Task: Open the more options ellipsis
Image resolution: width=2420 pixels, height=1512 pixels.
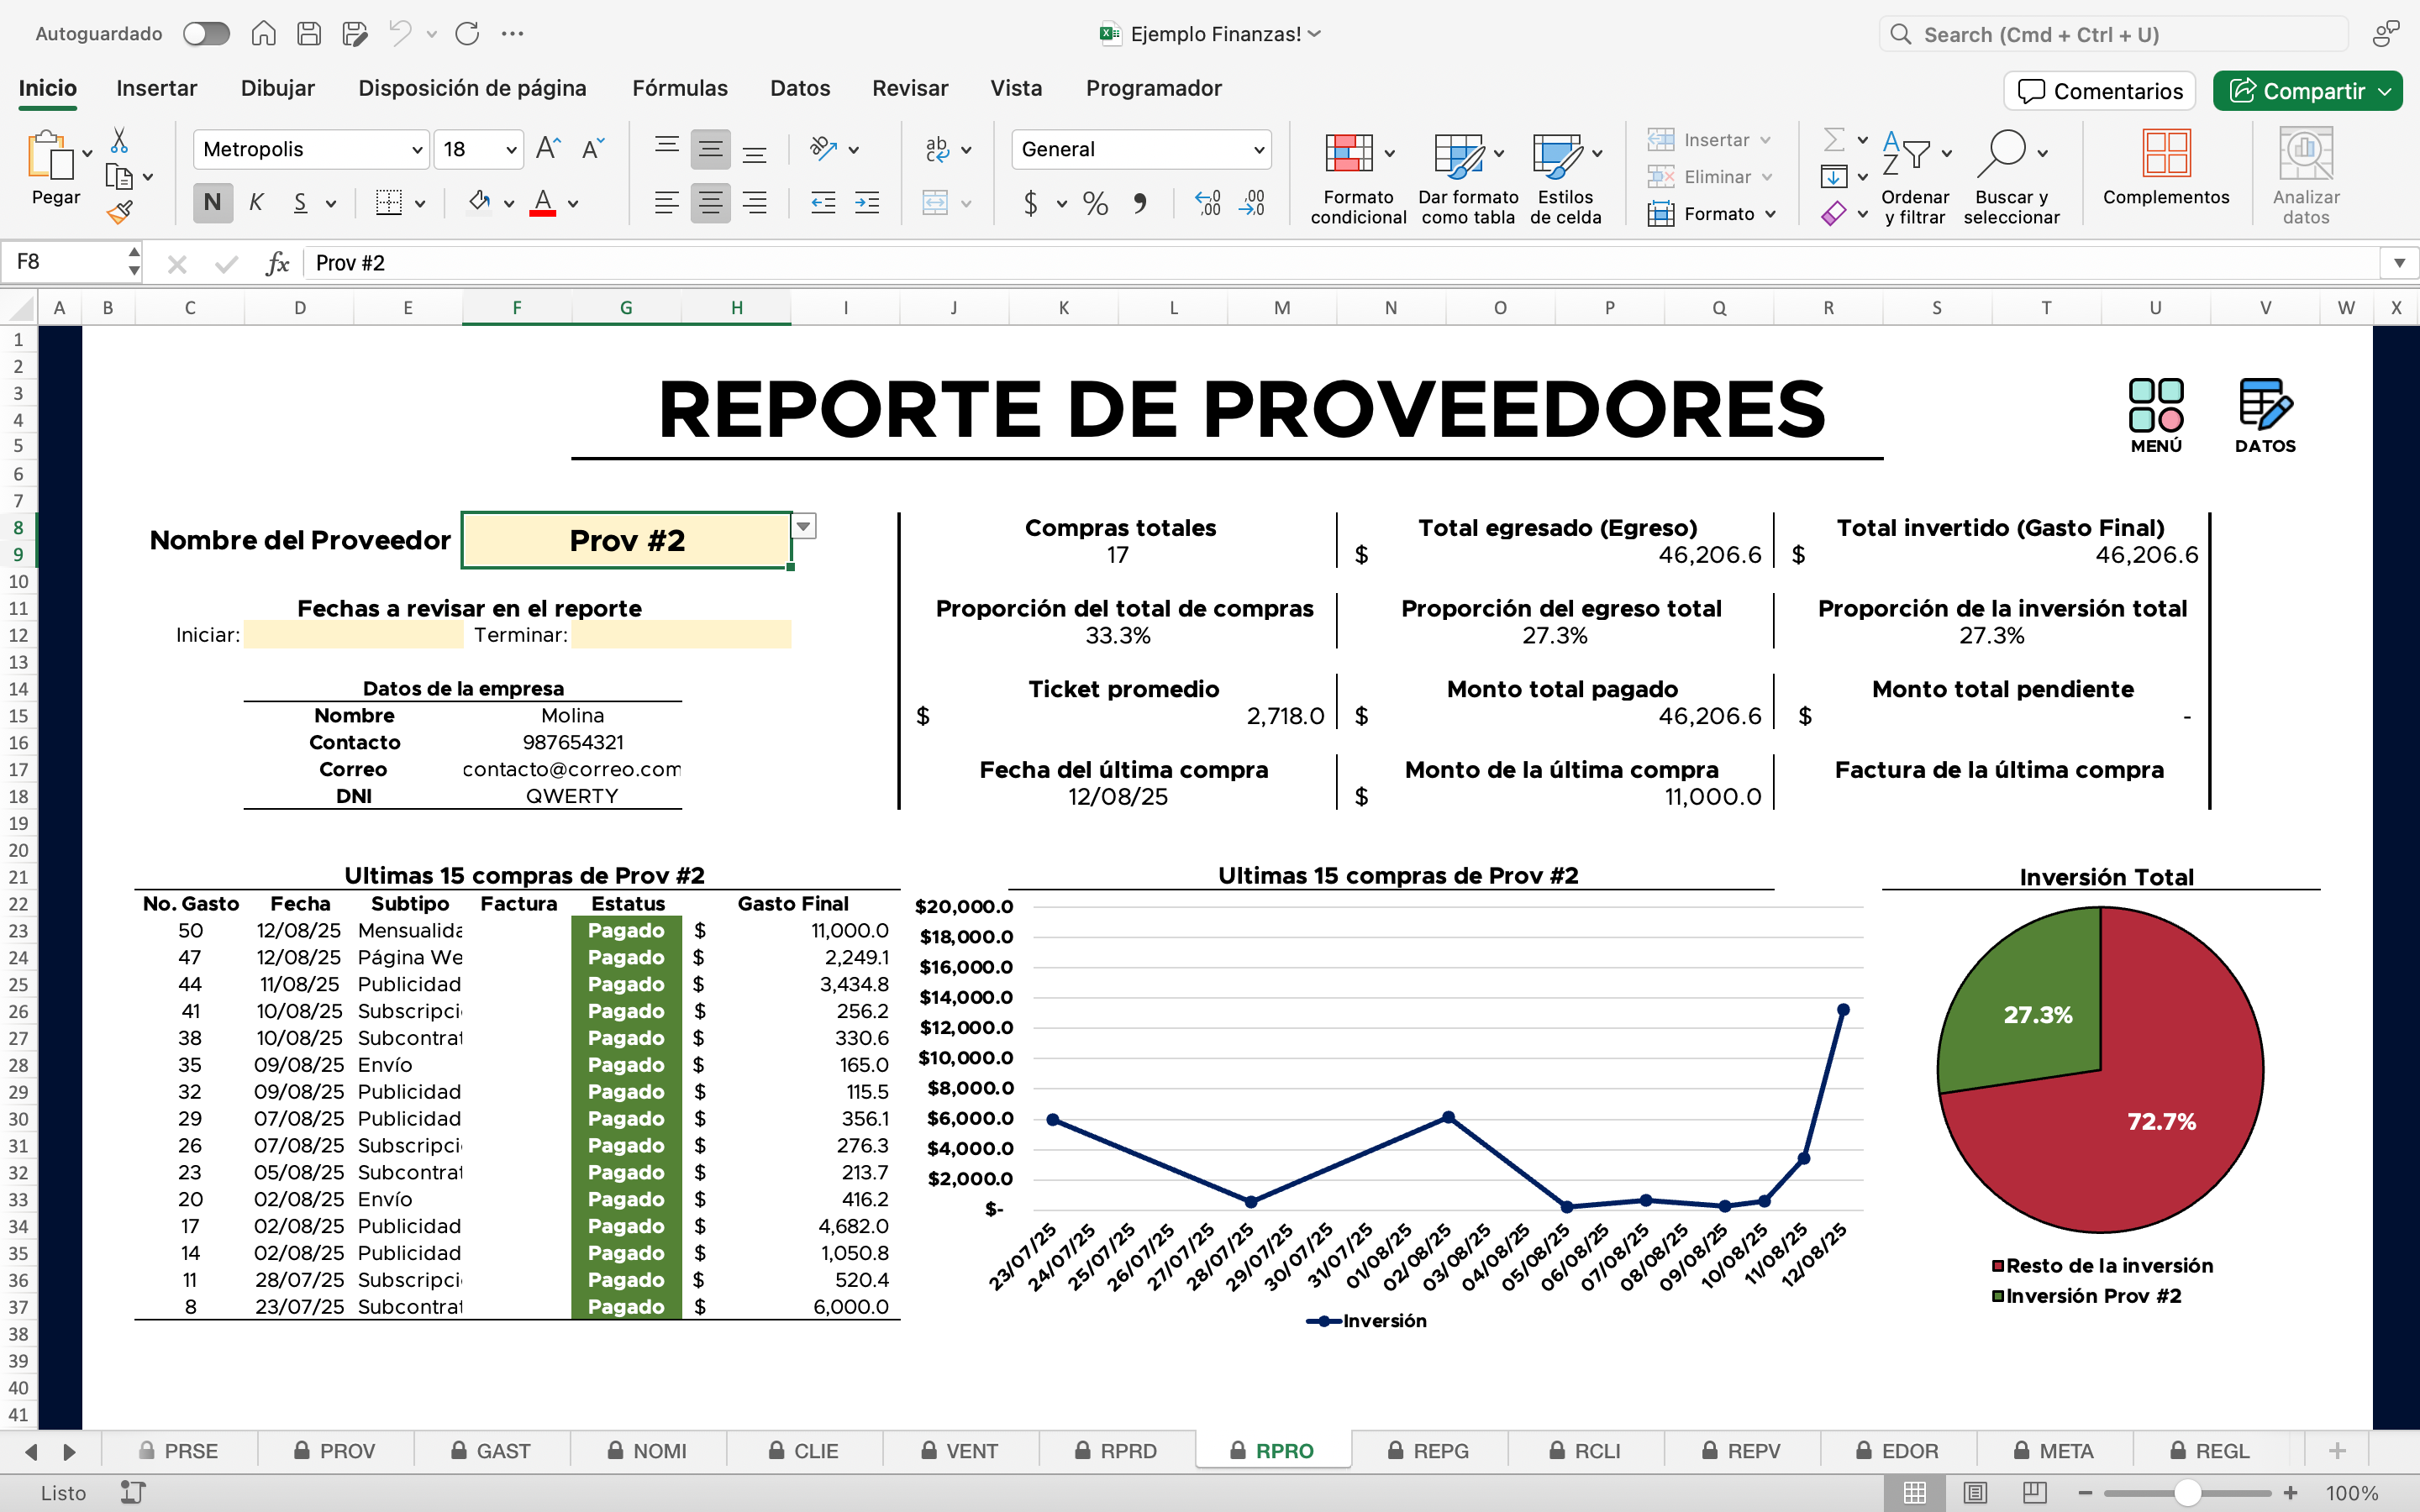Action: tap(513, 34)
